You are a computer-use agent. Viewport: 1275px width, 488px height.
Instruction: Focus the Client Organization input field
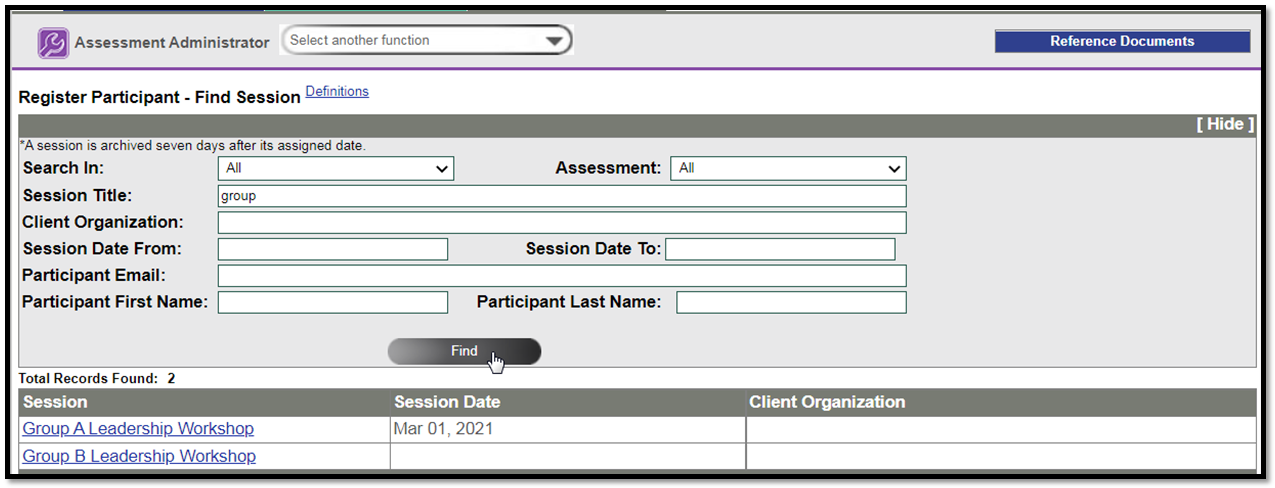click(x=561, y=222)
